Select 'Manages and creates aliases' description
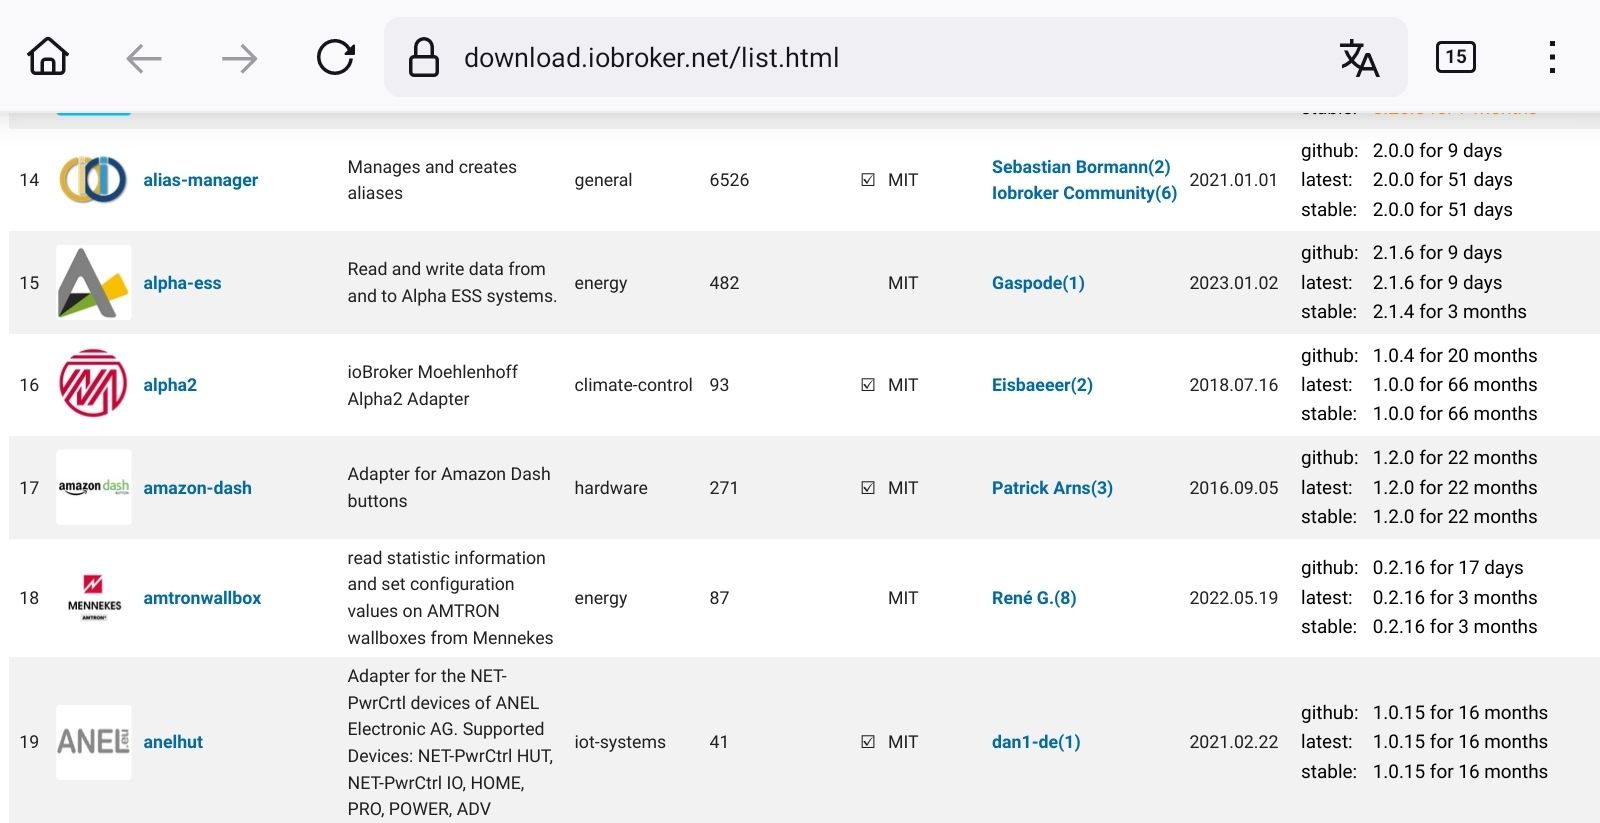Viewport: 1600px width, 823px height. (x=432, y=180)
